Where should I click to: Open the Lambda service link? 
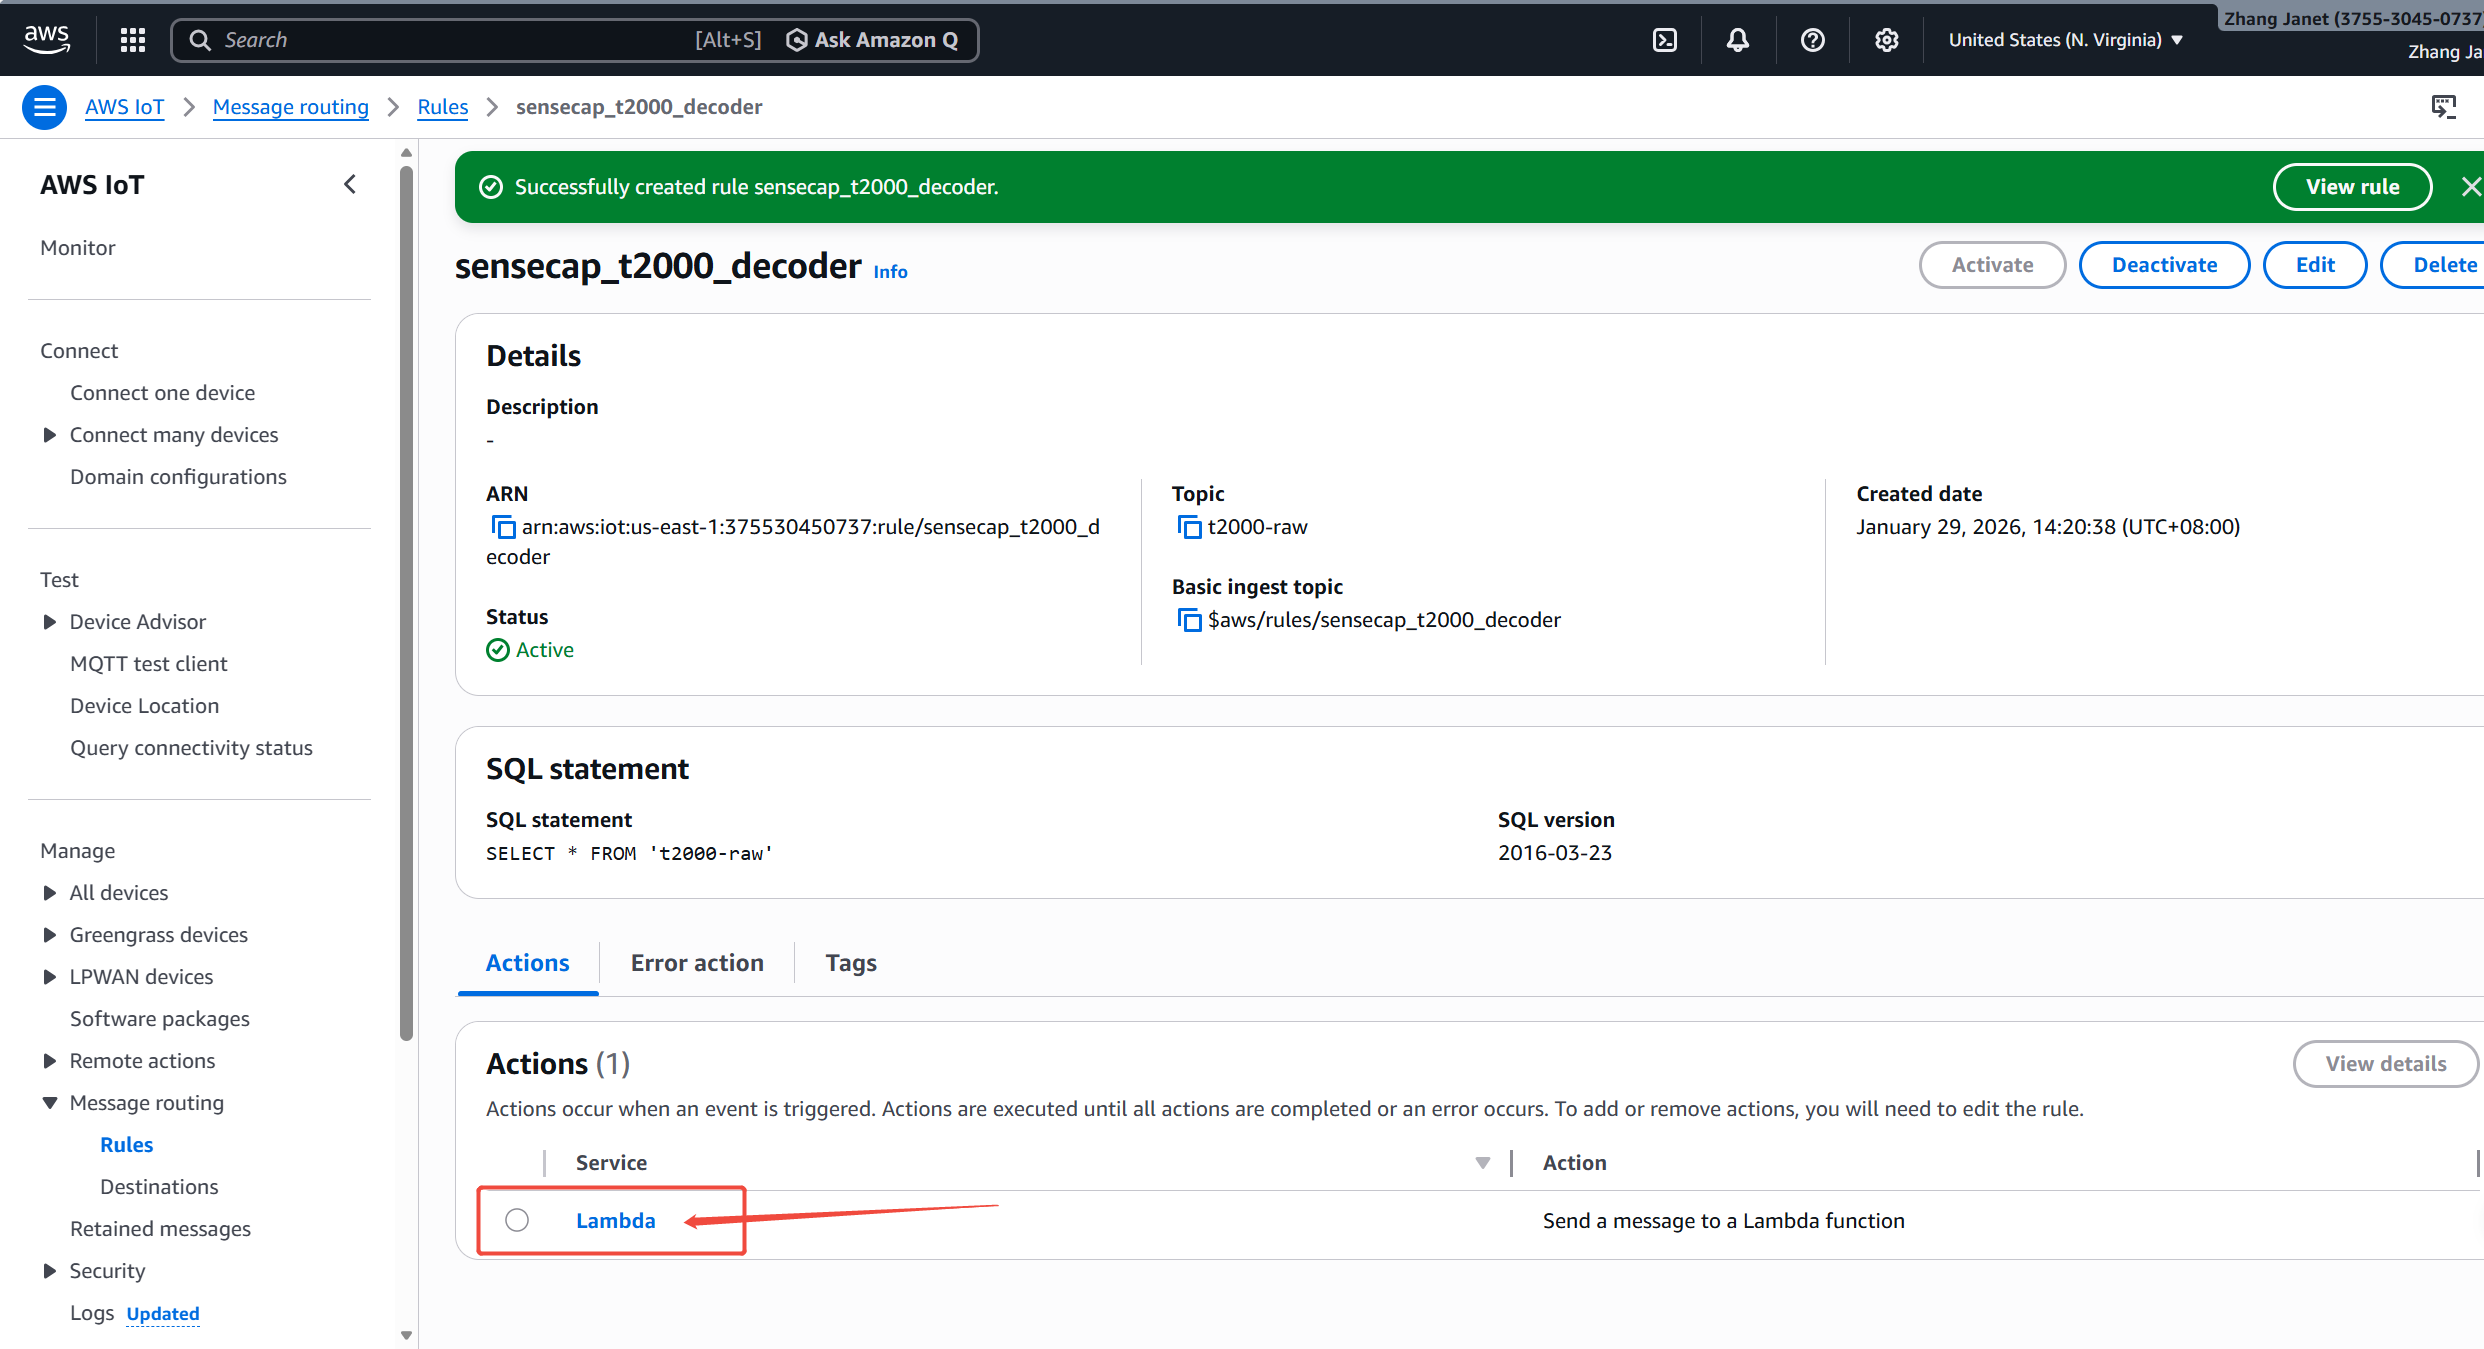click(615, 1220)
